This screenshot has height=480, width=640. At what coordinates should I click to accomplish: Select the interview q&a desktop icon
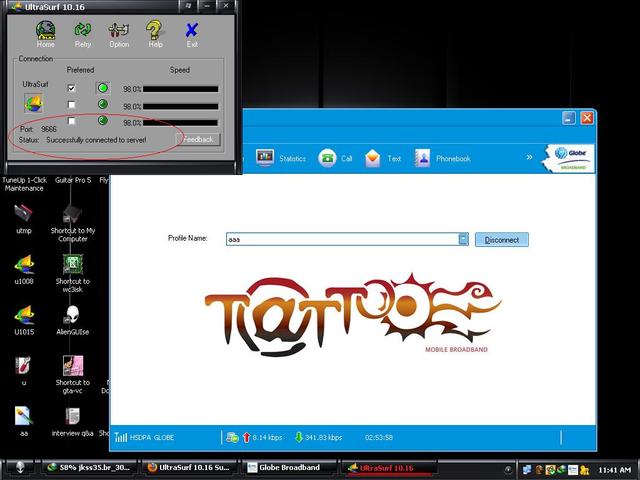click(x=73, y=421)
